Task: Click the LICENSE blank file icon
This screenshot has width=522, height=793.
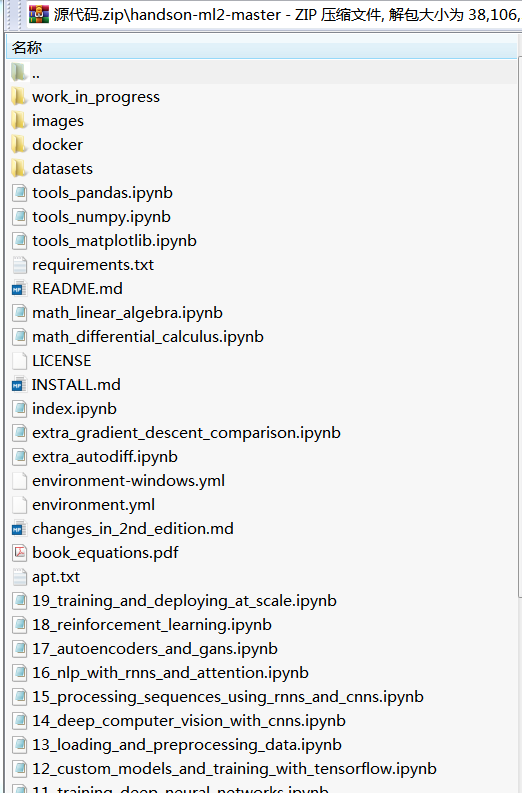Action: click(19, 361)
